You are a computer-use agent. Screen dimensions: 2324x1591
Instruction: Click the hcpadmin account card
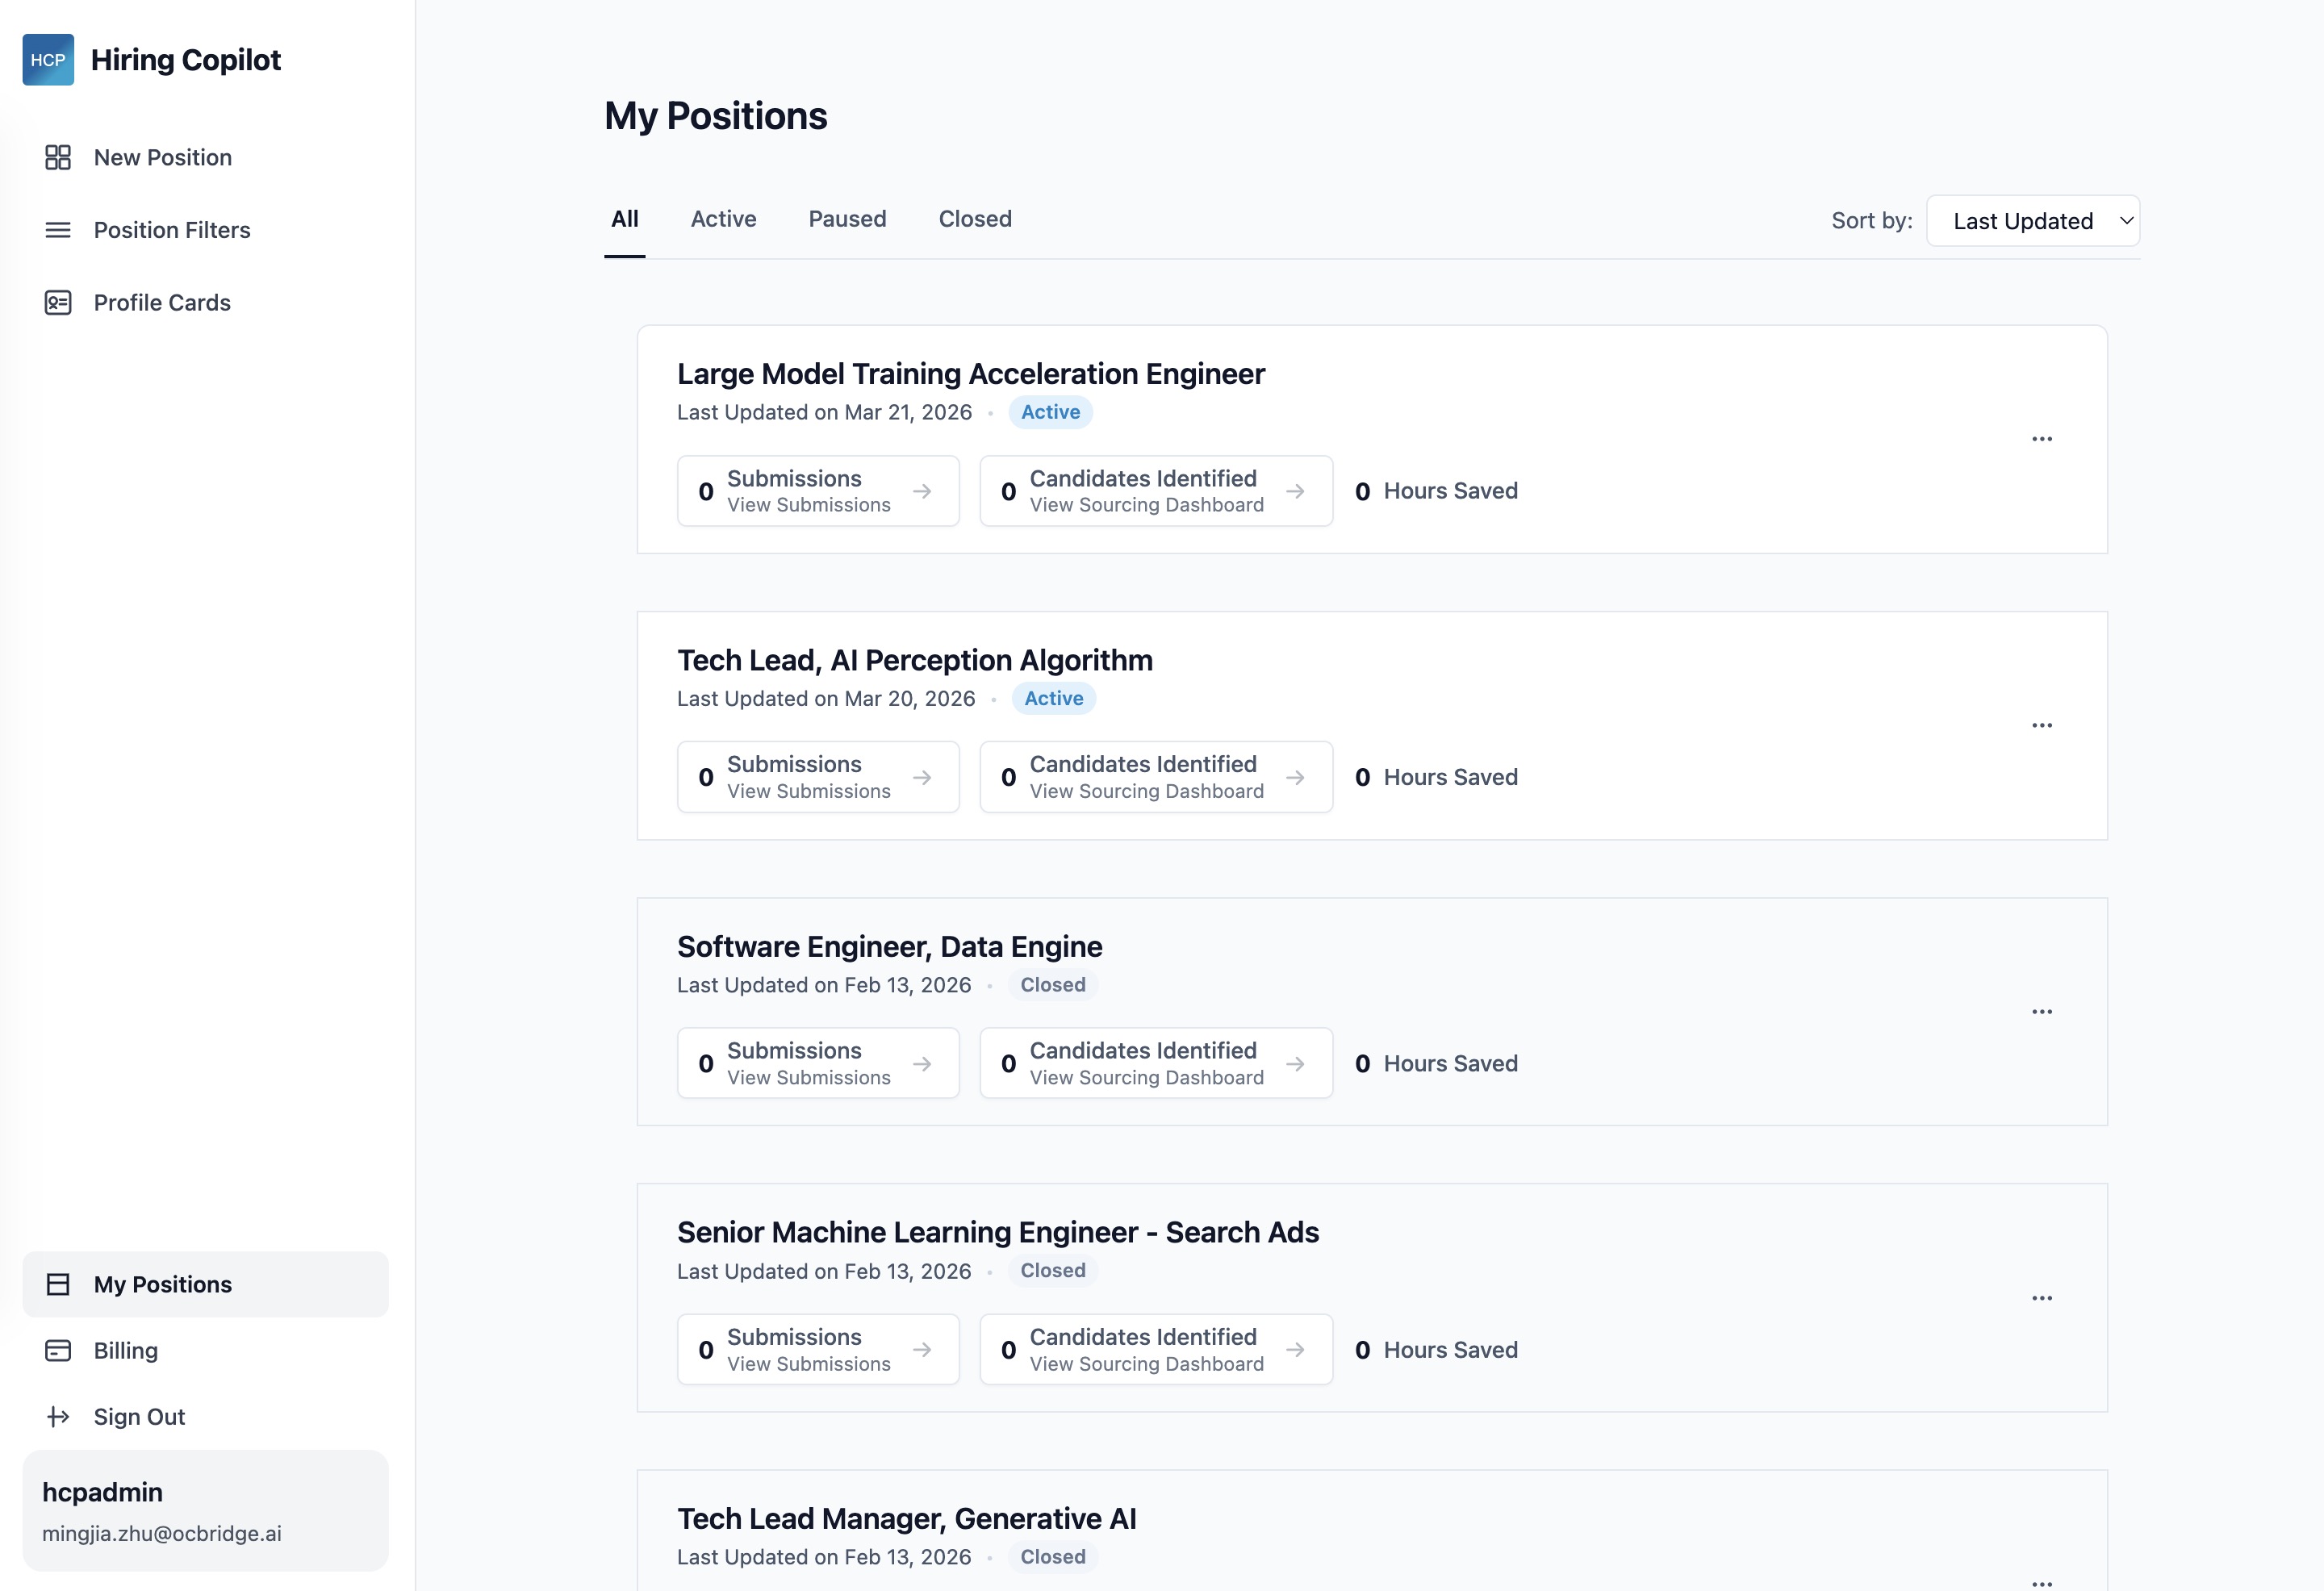[x=205, y=1511]
